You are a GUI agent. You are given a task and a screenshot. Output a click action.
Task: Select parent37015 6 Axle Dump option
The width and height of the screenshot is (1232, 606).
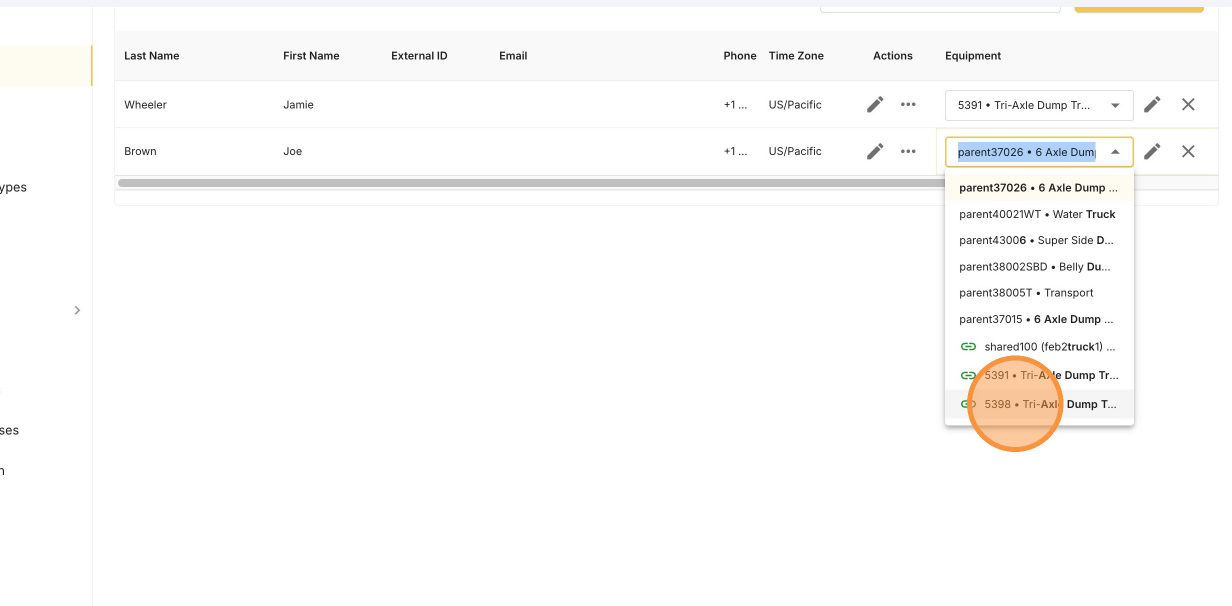point(1039,319)
